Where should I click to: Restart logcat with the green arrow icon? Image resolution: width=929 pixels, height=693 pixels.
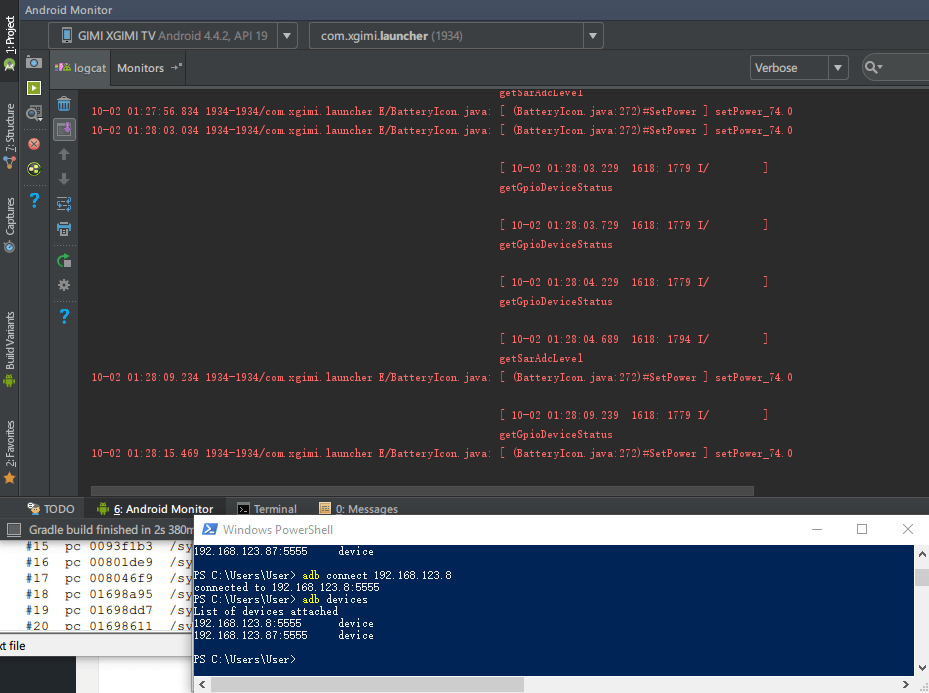(x=64, y=260)
